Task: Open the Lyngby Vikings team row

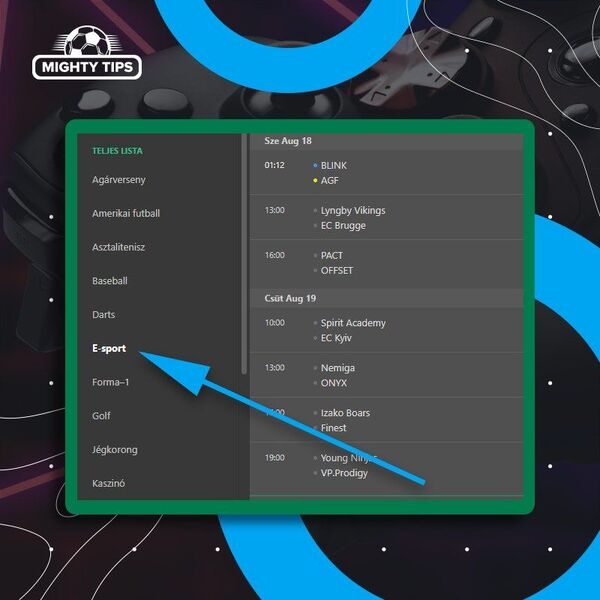Action: tap(353, 210)
